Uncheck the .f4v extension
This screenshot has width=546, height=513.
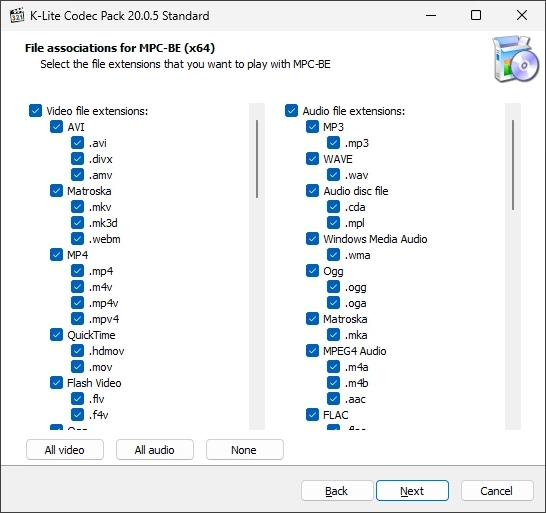[77, 415]
